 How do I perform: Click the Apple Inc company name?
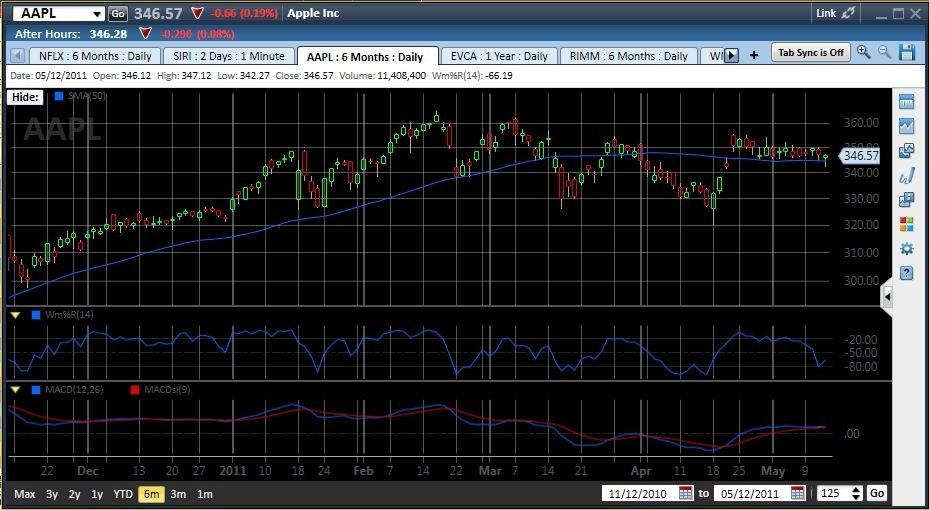click(x=313, y=13)
